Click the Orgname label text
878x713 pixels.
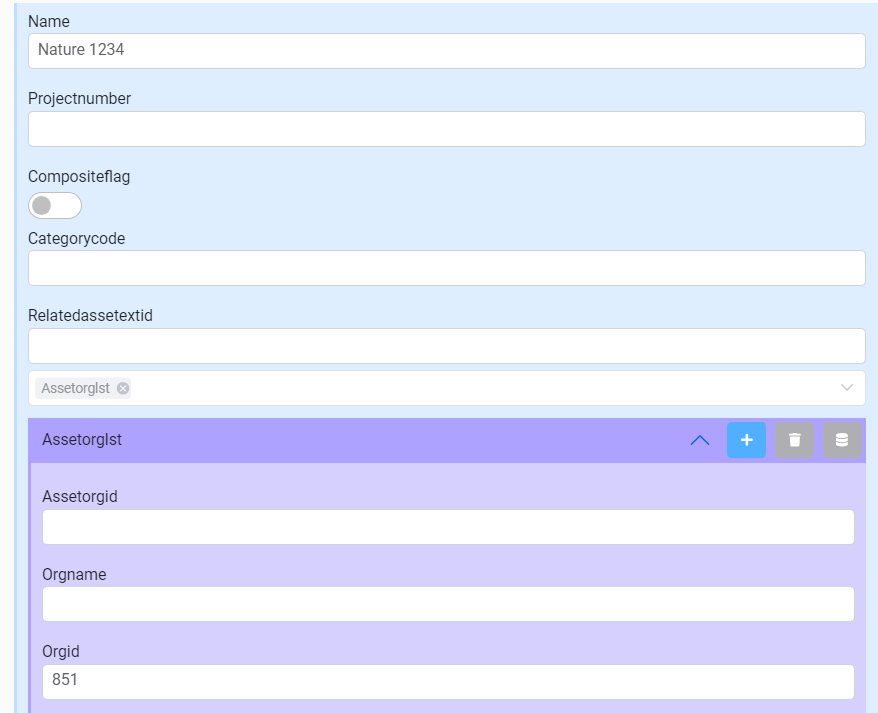(74, 575)
